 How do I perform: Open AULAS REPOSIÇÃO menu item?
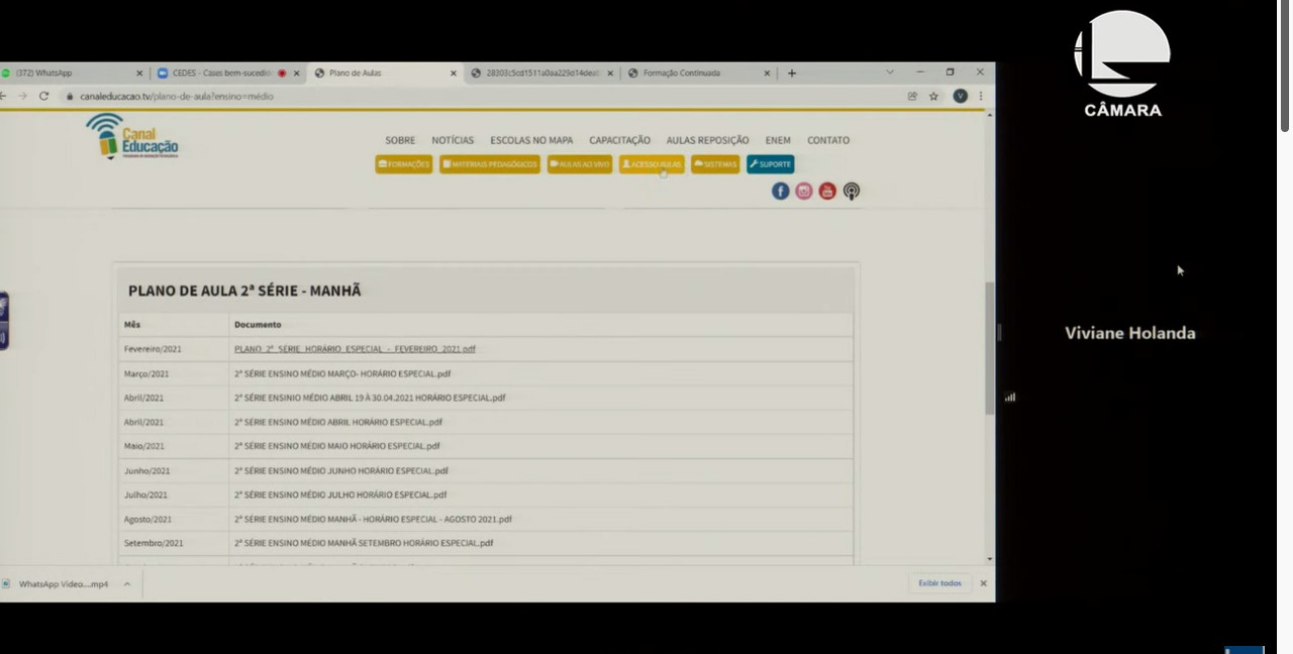coord(708,140)
